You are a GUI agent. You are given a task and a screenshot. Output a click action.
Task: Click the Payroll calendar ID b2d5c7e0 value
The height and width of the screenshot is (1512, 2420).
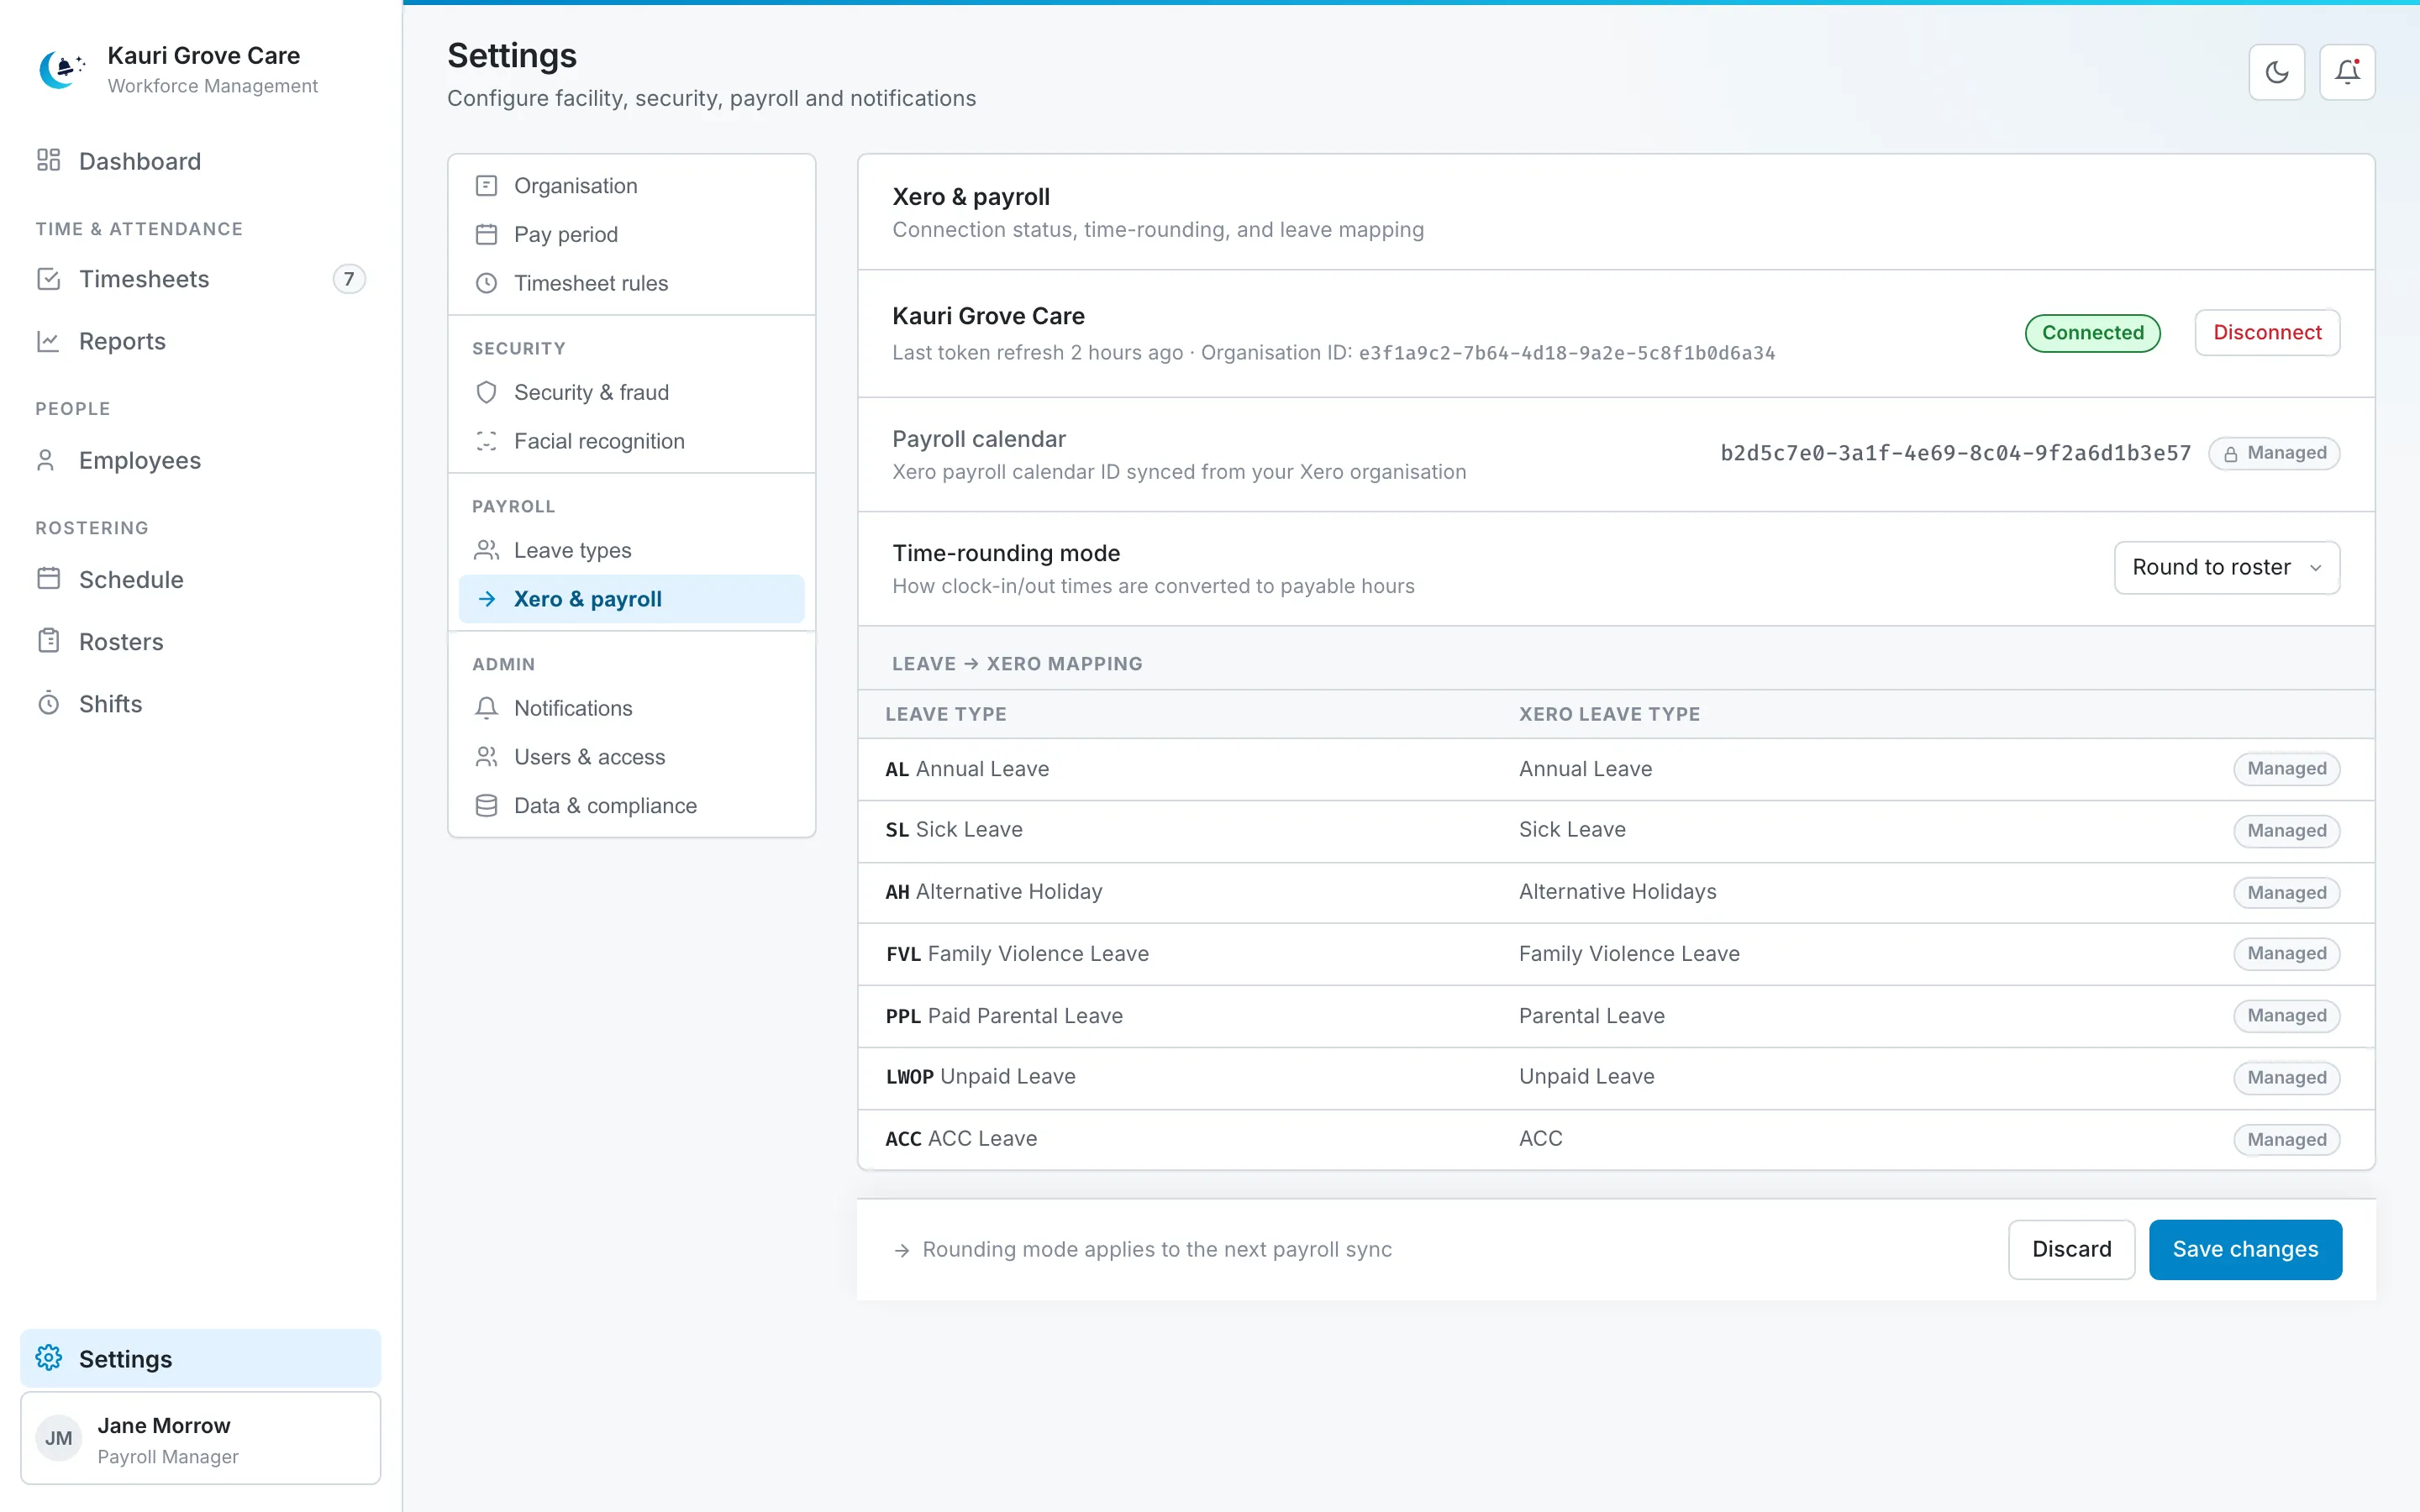[1955, 453]
